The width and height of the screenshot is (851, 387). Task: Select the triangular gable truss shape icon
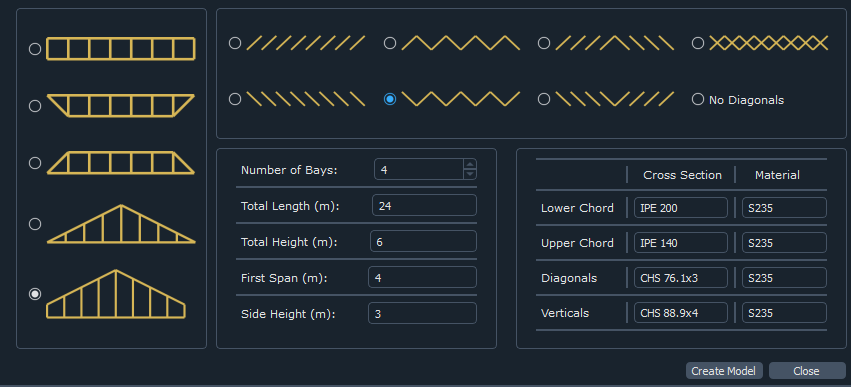click(121, 224)
